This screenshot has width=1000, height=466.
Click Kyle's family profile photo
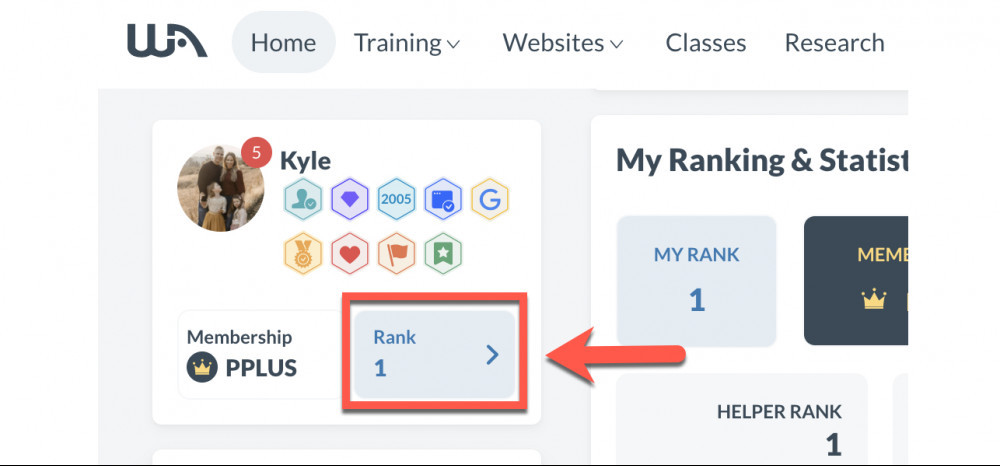pyautogui.click(x=220, y=189)
